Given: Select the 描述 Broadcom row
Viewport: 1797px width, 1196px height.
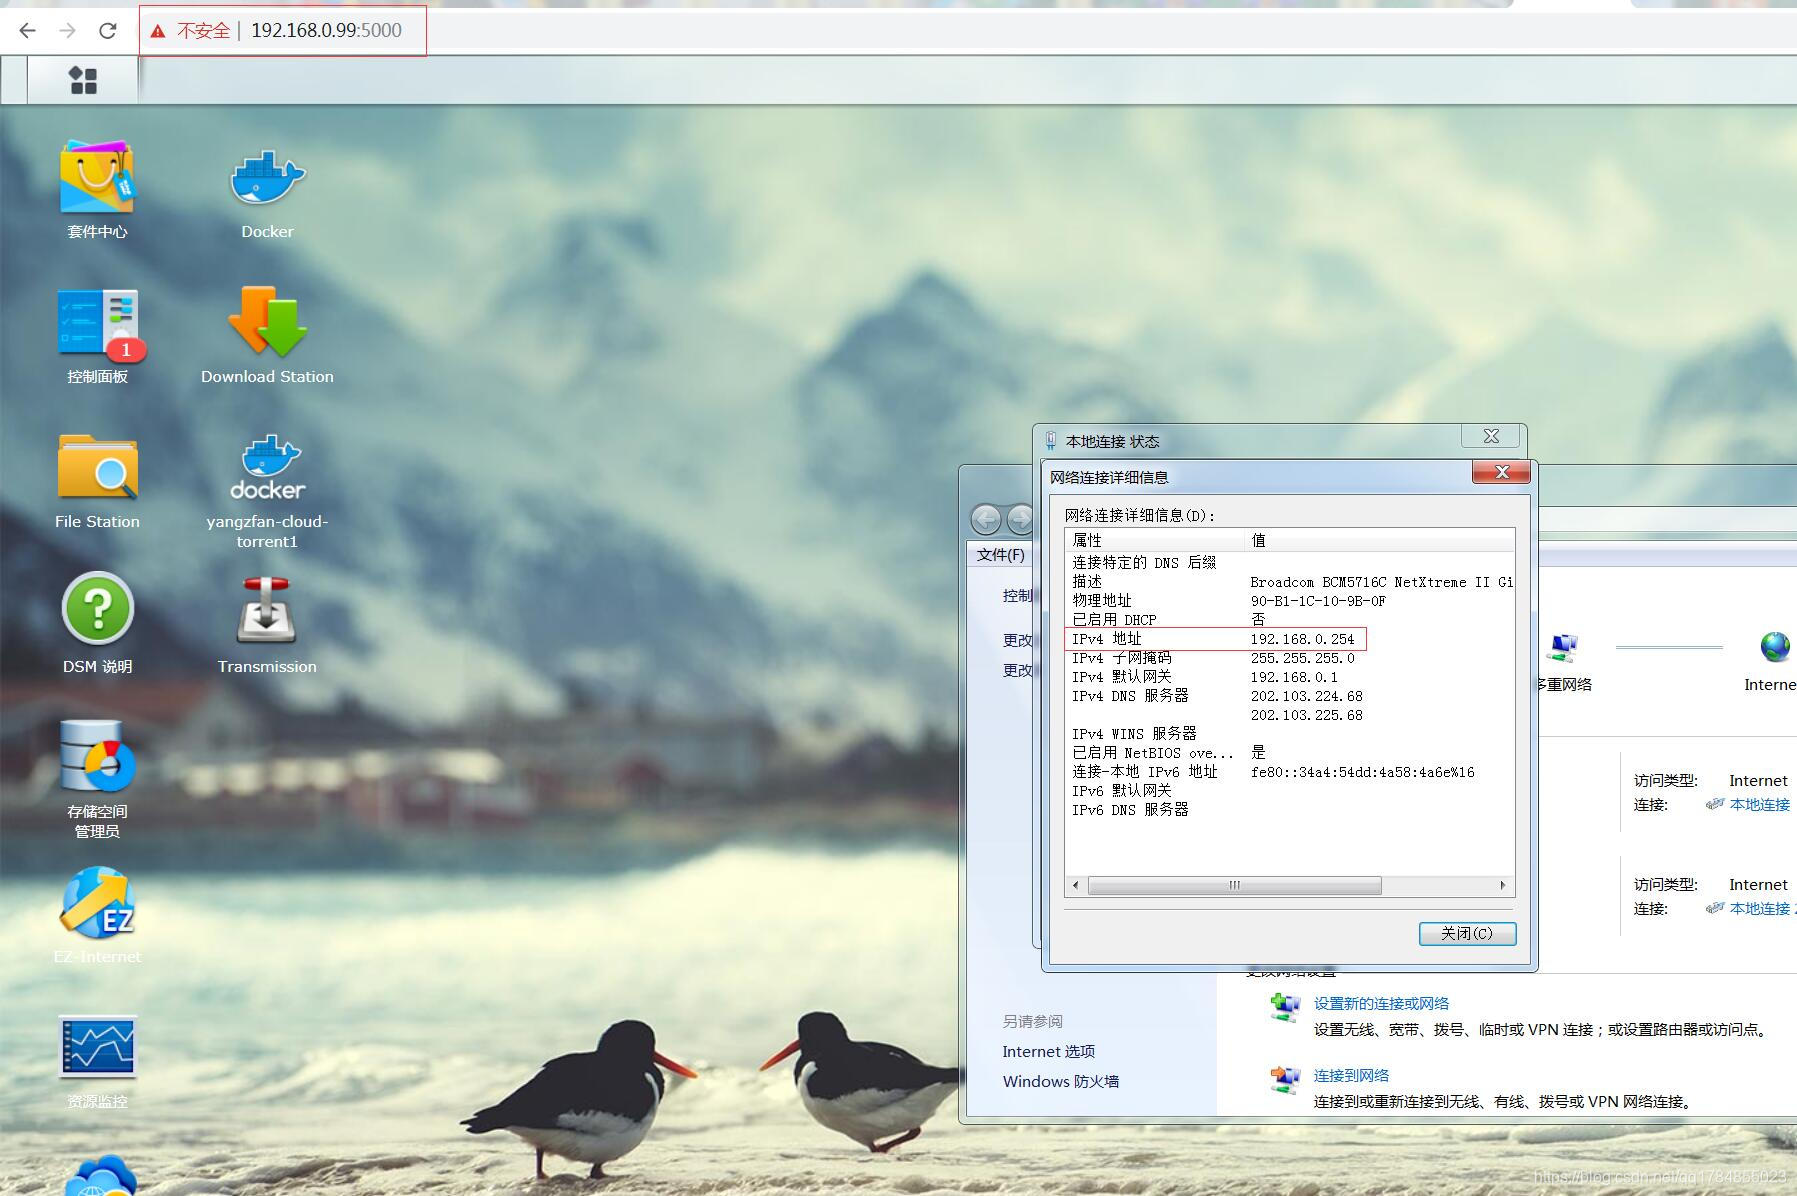Looking at the screenshot, I should [1289, 582].
